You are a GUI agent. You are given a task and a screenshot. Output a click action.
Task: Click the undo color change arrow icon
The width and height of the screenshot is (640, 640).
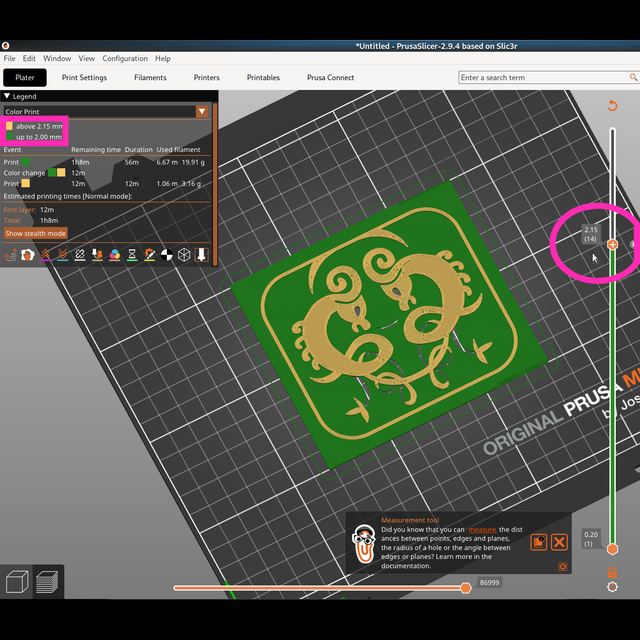point(612,106)
